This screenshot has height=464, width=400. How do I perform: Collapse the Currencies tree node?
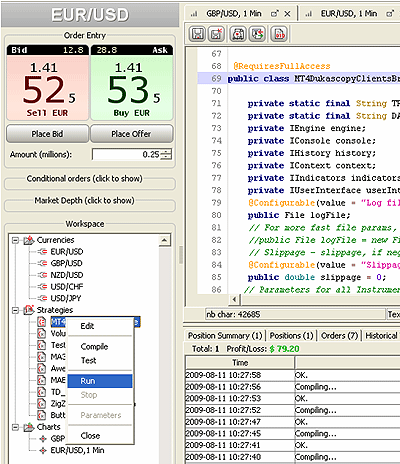(15, 240)
